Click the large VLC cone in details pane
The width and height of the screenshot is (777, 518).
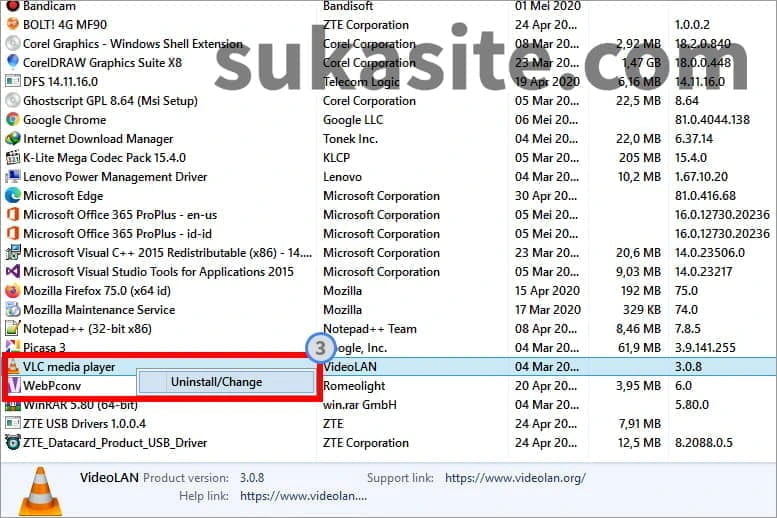tap(41, 491)
